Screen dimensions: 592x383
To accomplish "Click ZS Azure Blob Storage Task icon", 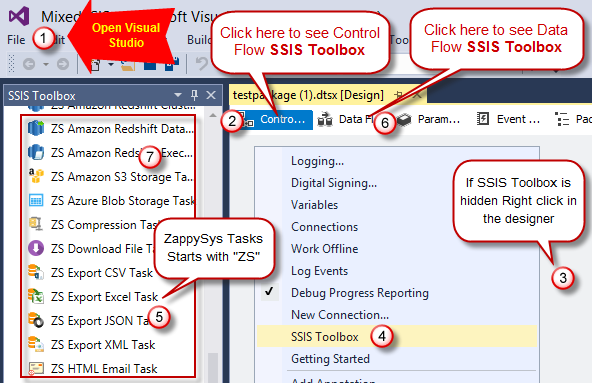I will coord(36,200).
